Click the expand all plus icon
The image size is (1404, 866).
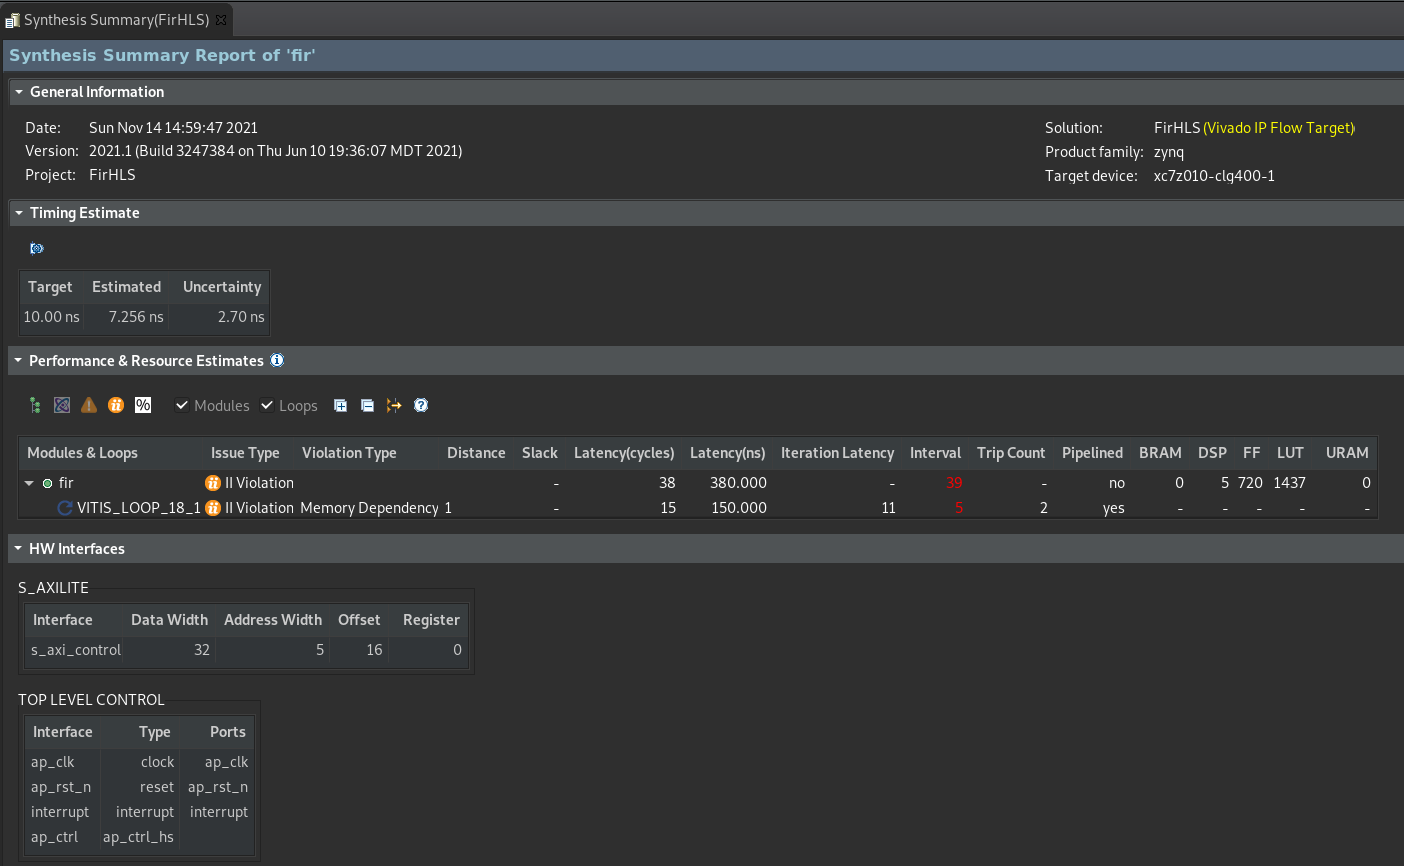tap(341, 405)
